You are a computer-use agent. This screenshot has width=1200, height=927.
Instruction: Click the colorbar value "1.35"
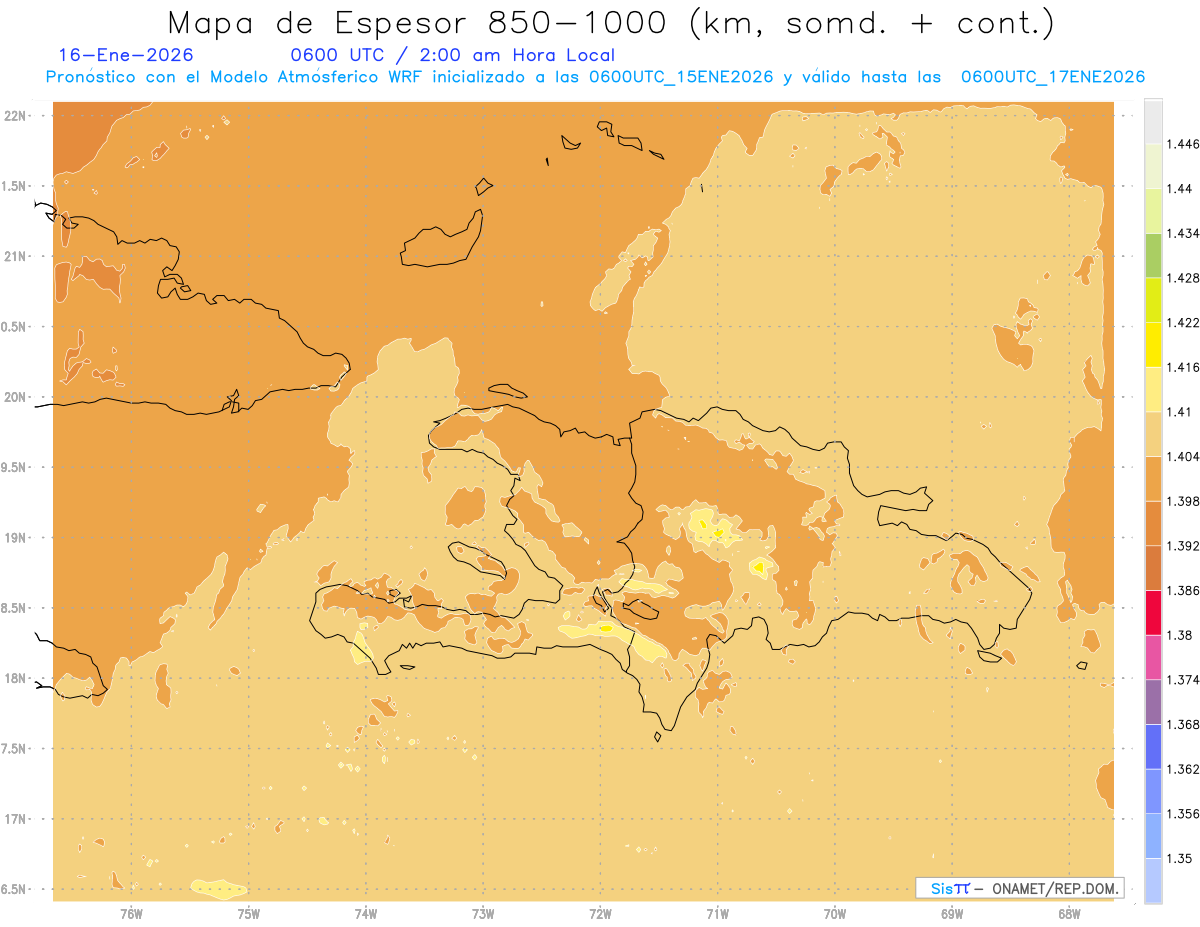[1181, 858]
